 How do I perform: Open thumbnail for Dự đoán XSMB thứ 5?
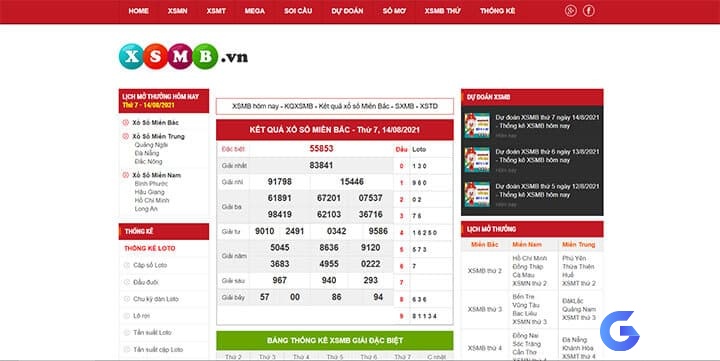477,194
